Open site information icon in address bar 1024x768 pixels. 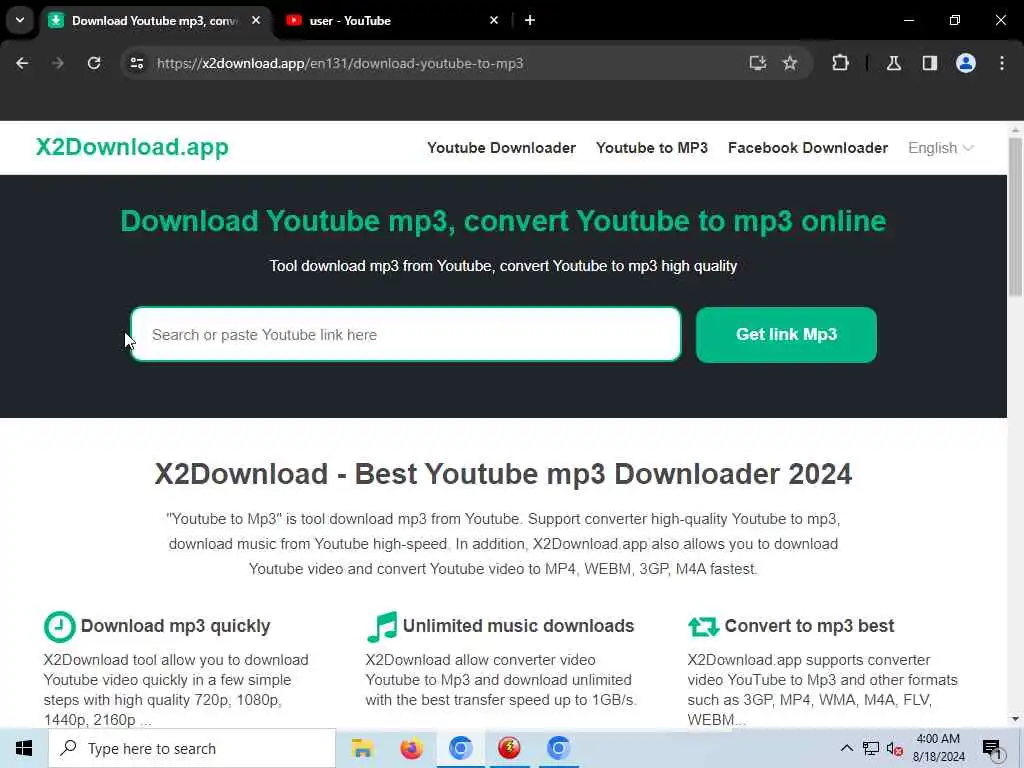pos(136,63)
